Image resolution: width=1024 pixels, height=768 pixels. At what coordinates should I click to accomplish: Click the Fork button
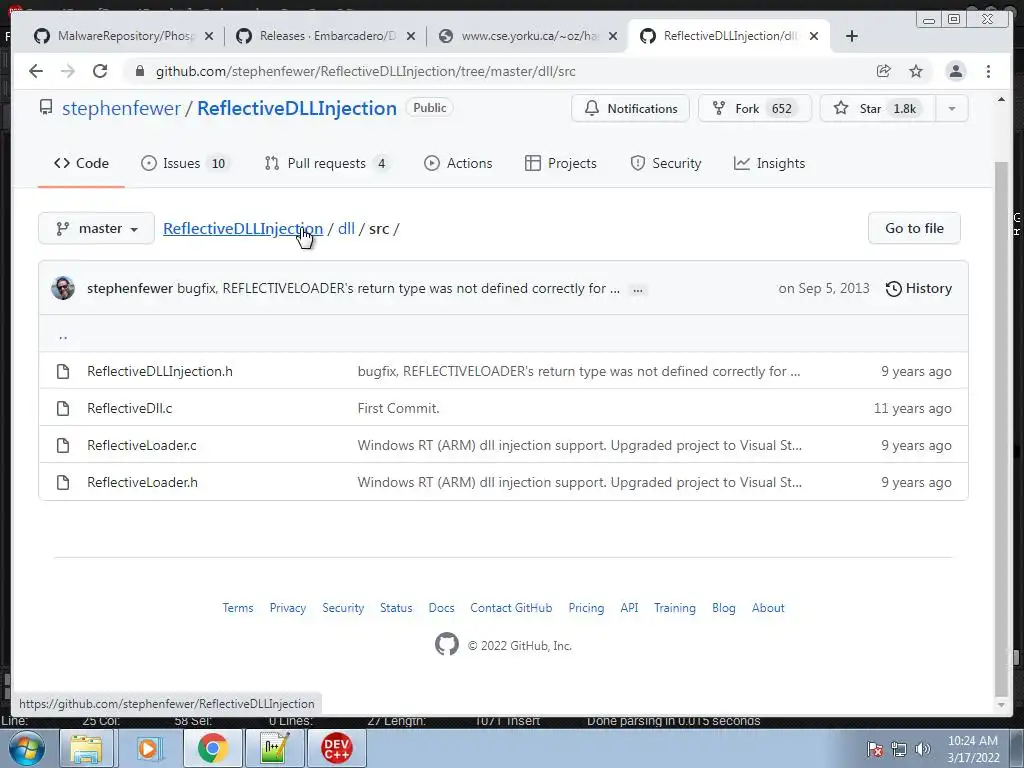pos(754,108)
